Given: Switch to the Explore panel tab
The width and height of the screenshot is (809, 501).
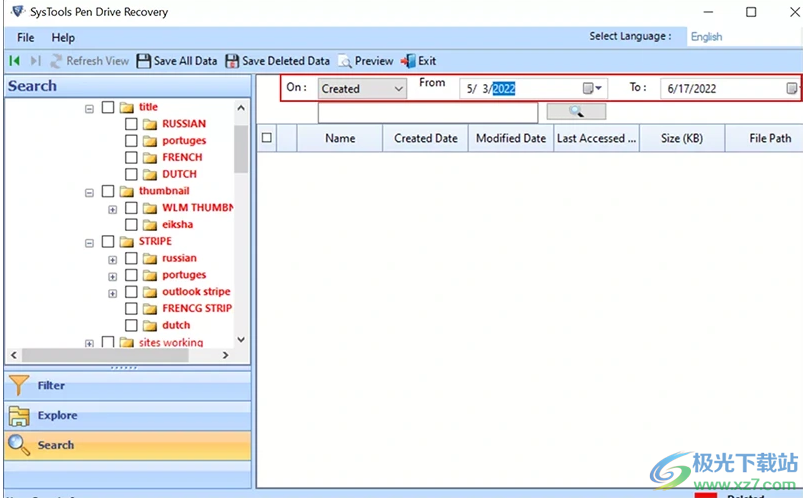Looking at the screenshot, I should pos(127,416).
